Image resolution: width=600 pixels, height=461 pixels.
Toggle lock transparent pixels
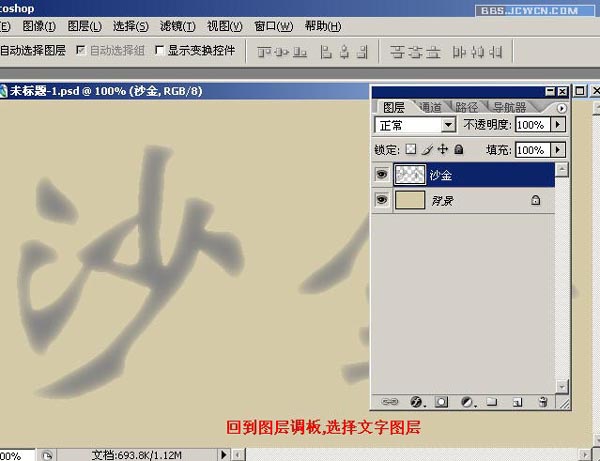click(x=410, y=149)
